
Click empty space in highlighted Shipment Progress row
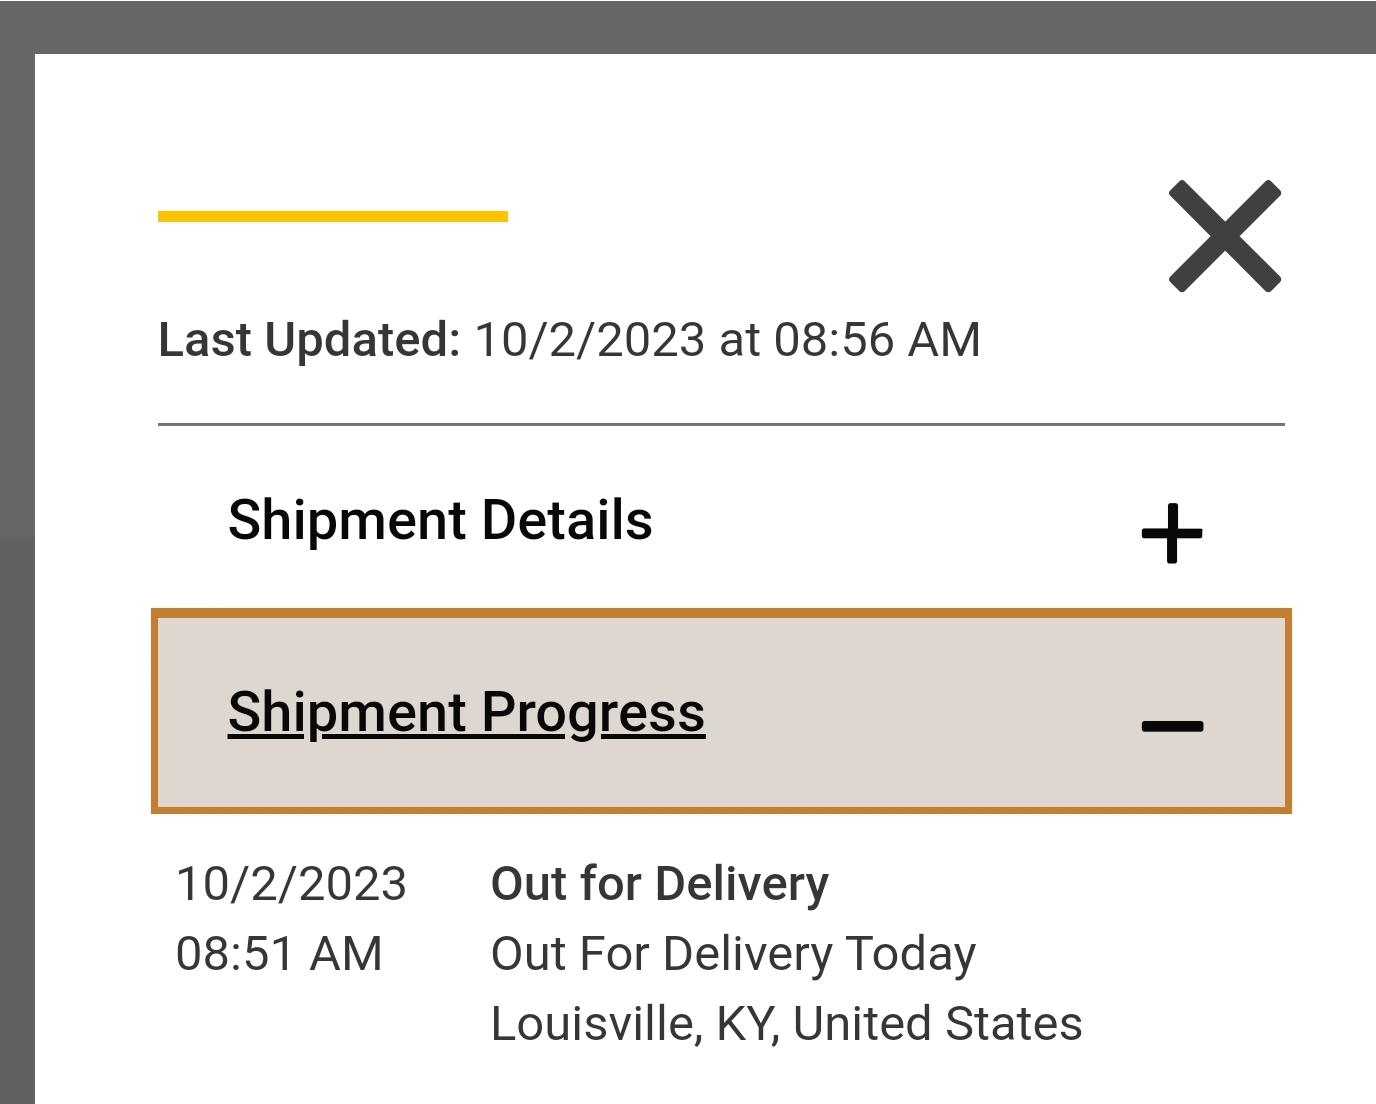[x=920, y=712]
